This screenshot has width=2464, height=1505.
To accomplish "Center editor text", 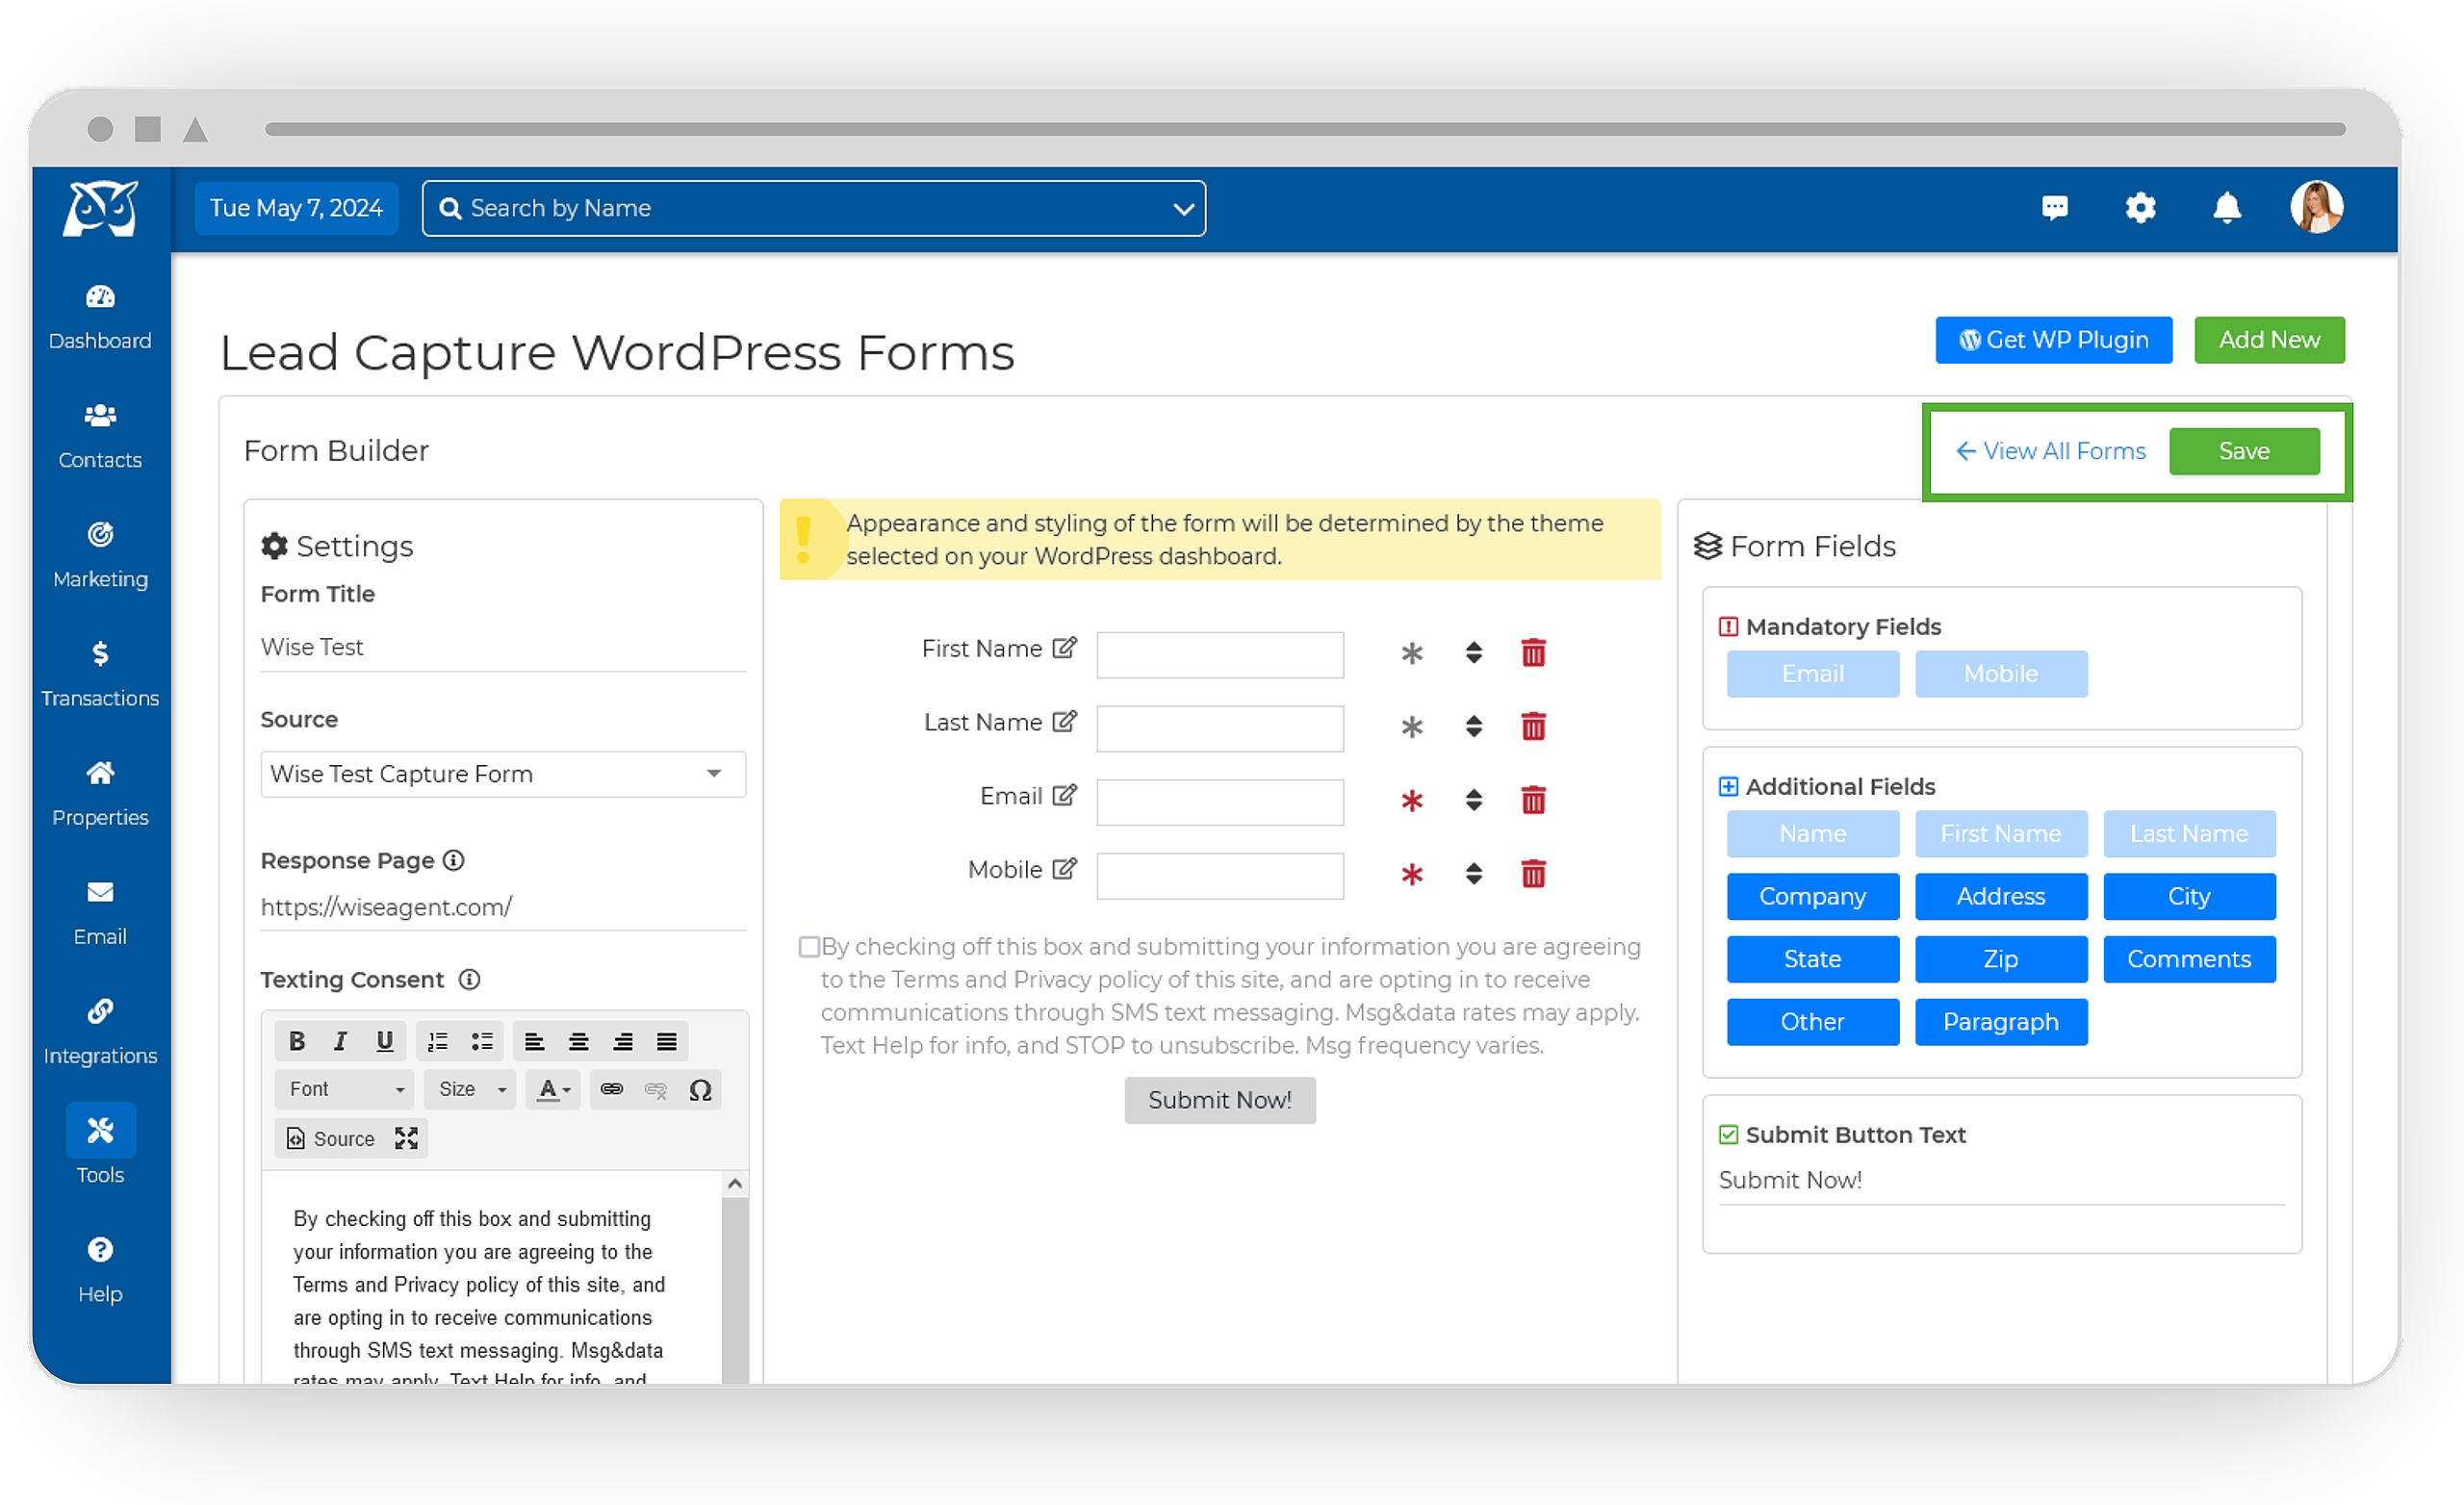I will [579, 1041].
